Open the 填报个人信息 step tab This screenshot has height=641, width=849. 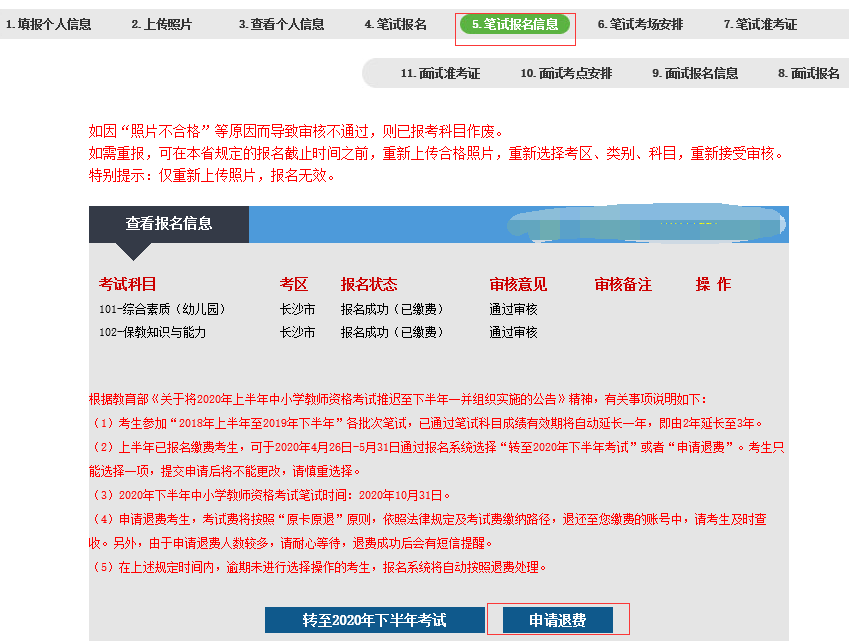tap(48, 24)
